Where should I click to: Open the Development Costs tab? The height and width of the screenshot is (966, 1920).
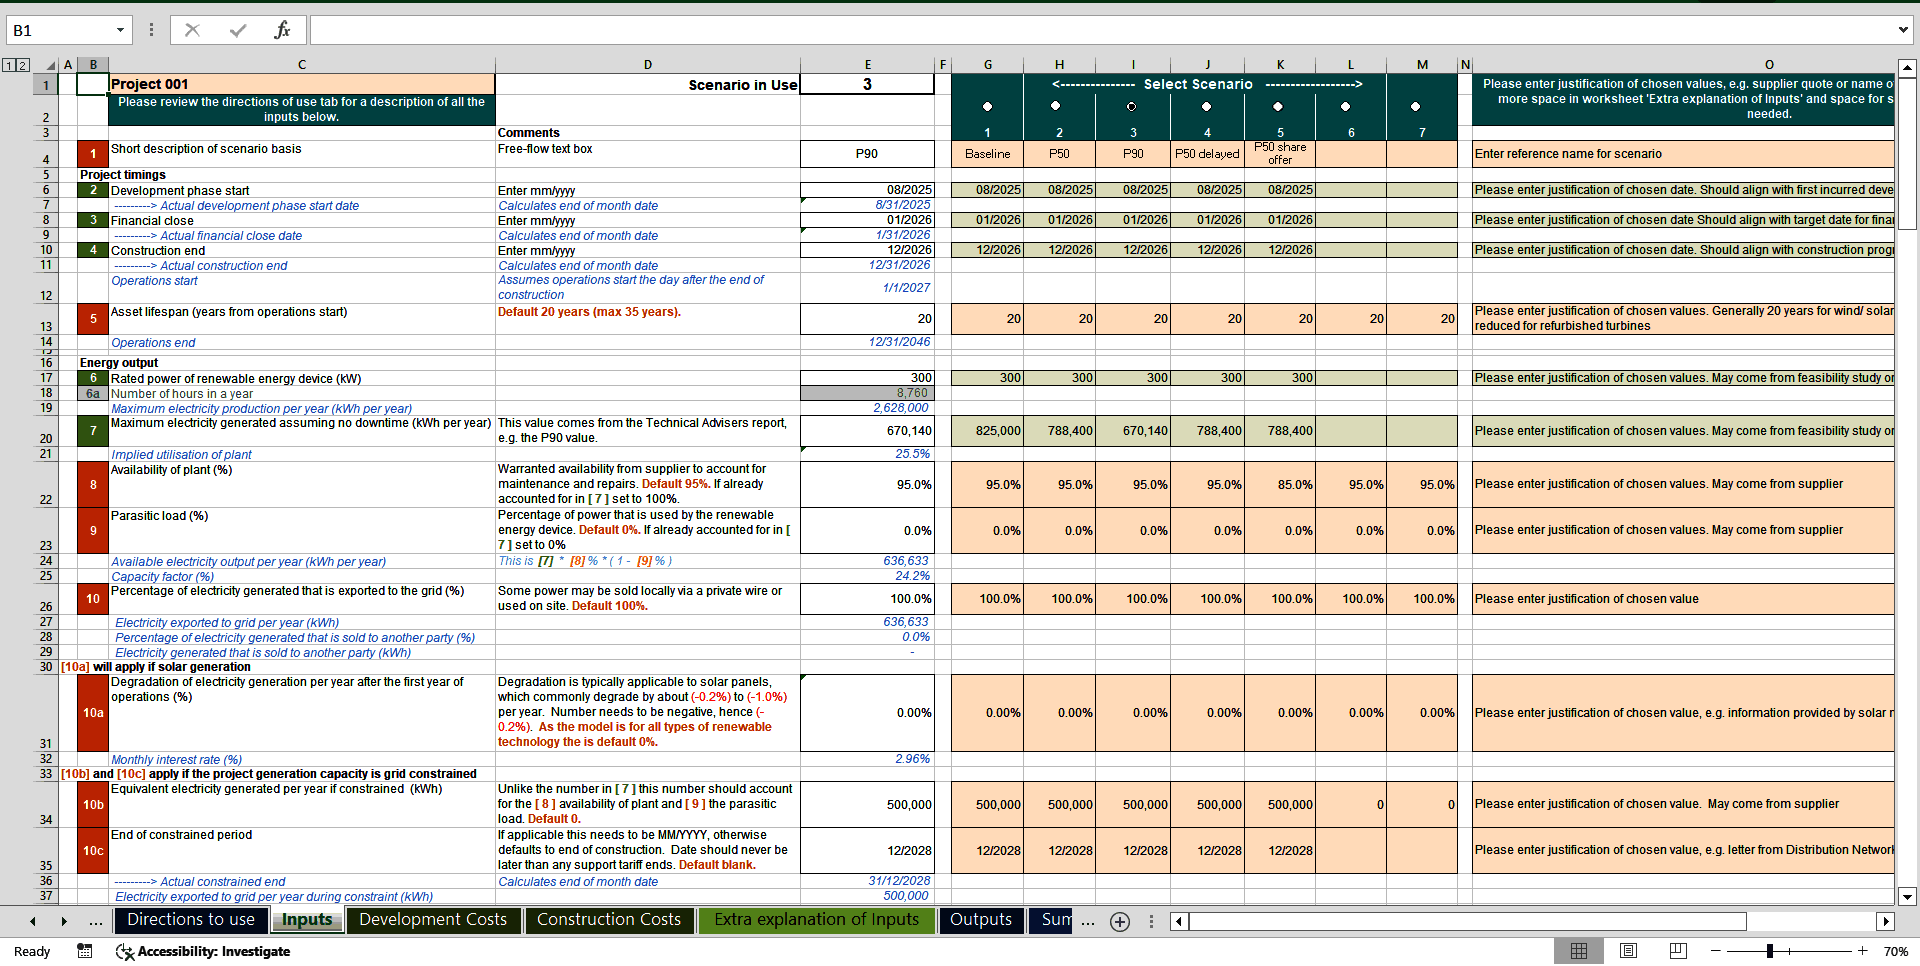[433, 920]
